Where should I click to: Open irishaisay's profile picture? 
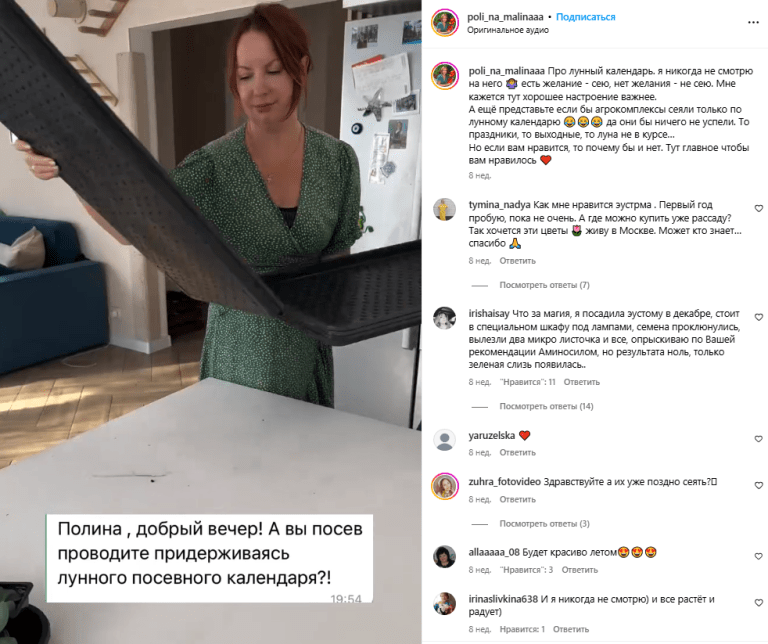click(445, 318)
